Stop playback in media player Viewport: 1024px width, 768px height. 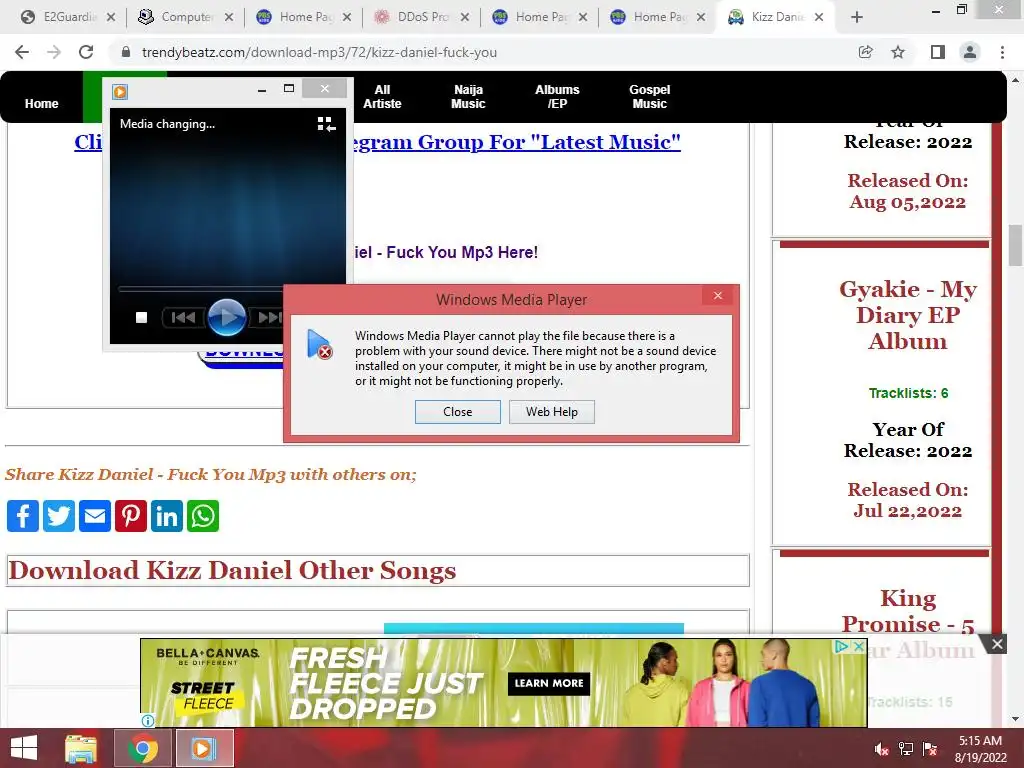coord(141,317)
